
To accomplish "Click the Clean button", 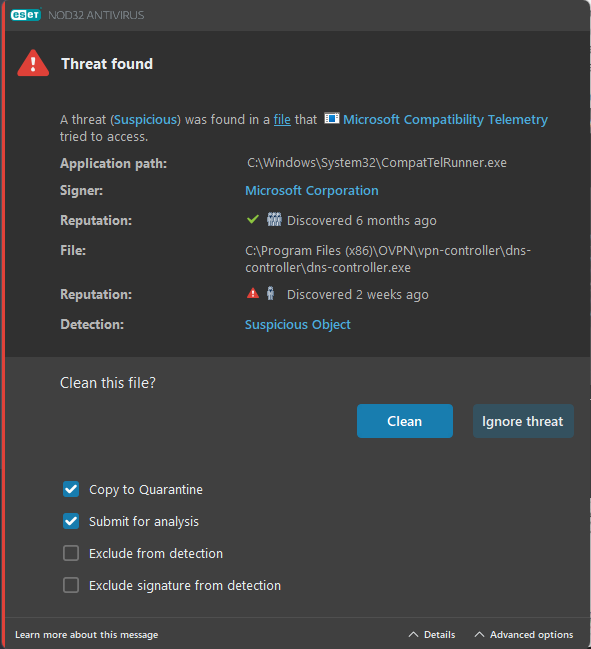I will point(405,421).
